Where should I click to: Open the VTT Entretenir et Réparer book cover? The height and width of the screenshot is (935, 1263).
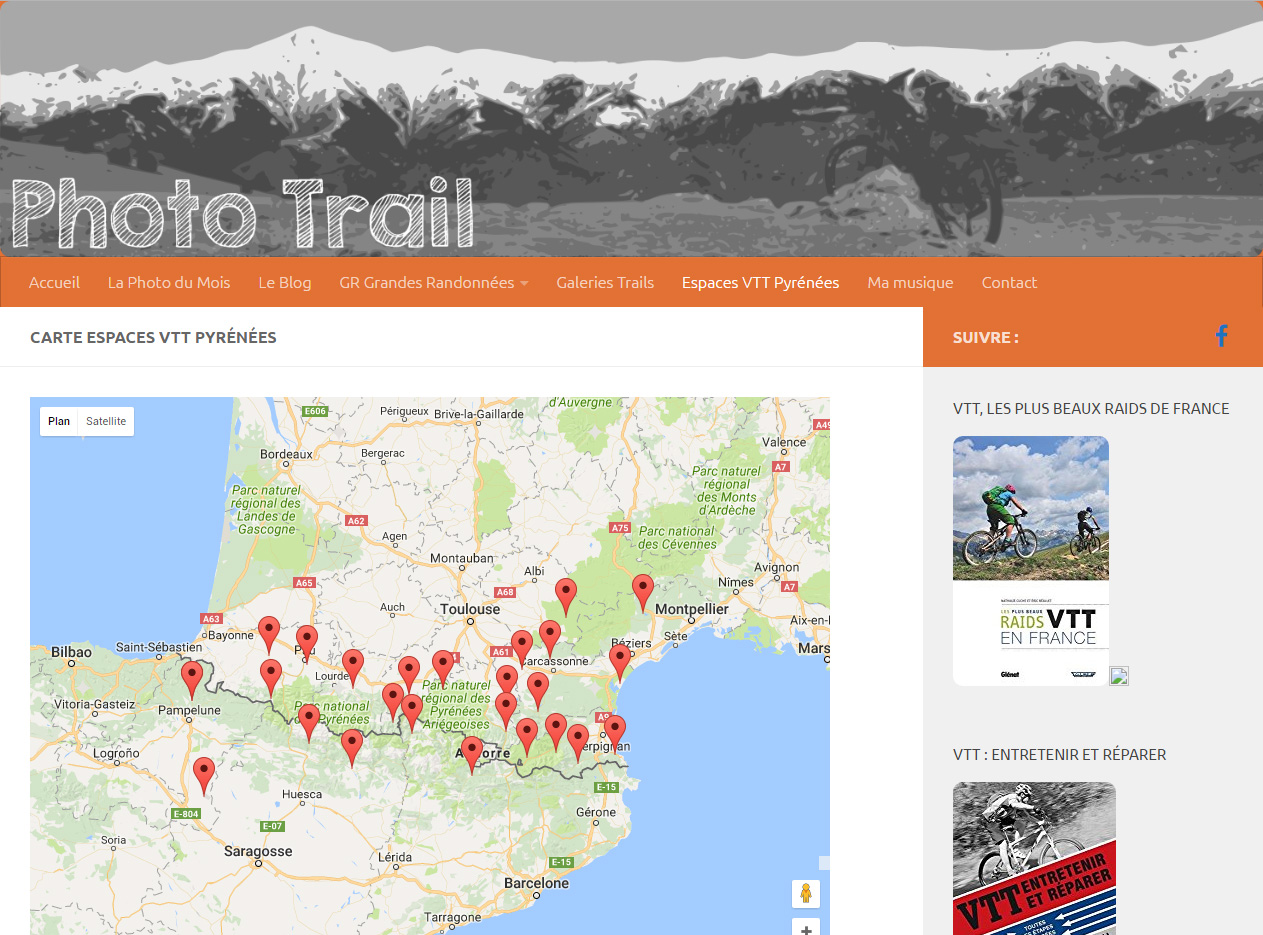[1034, 859]
